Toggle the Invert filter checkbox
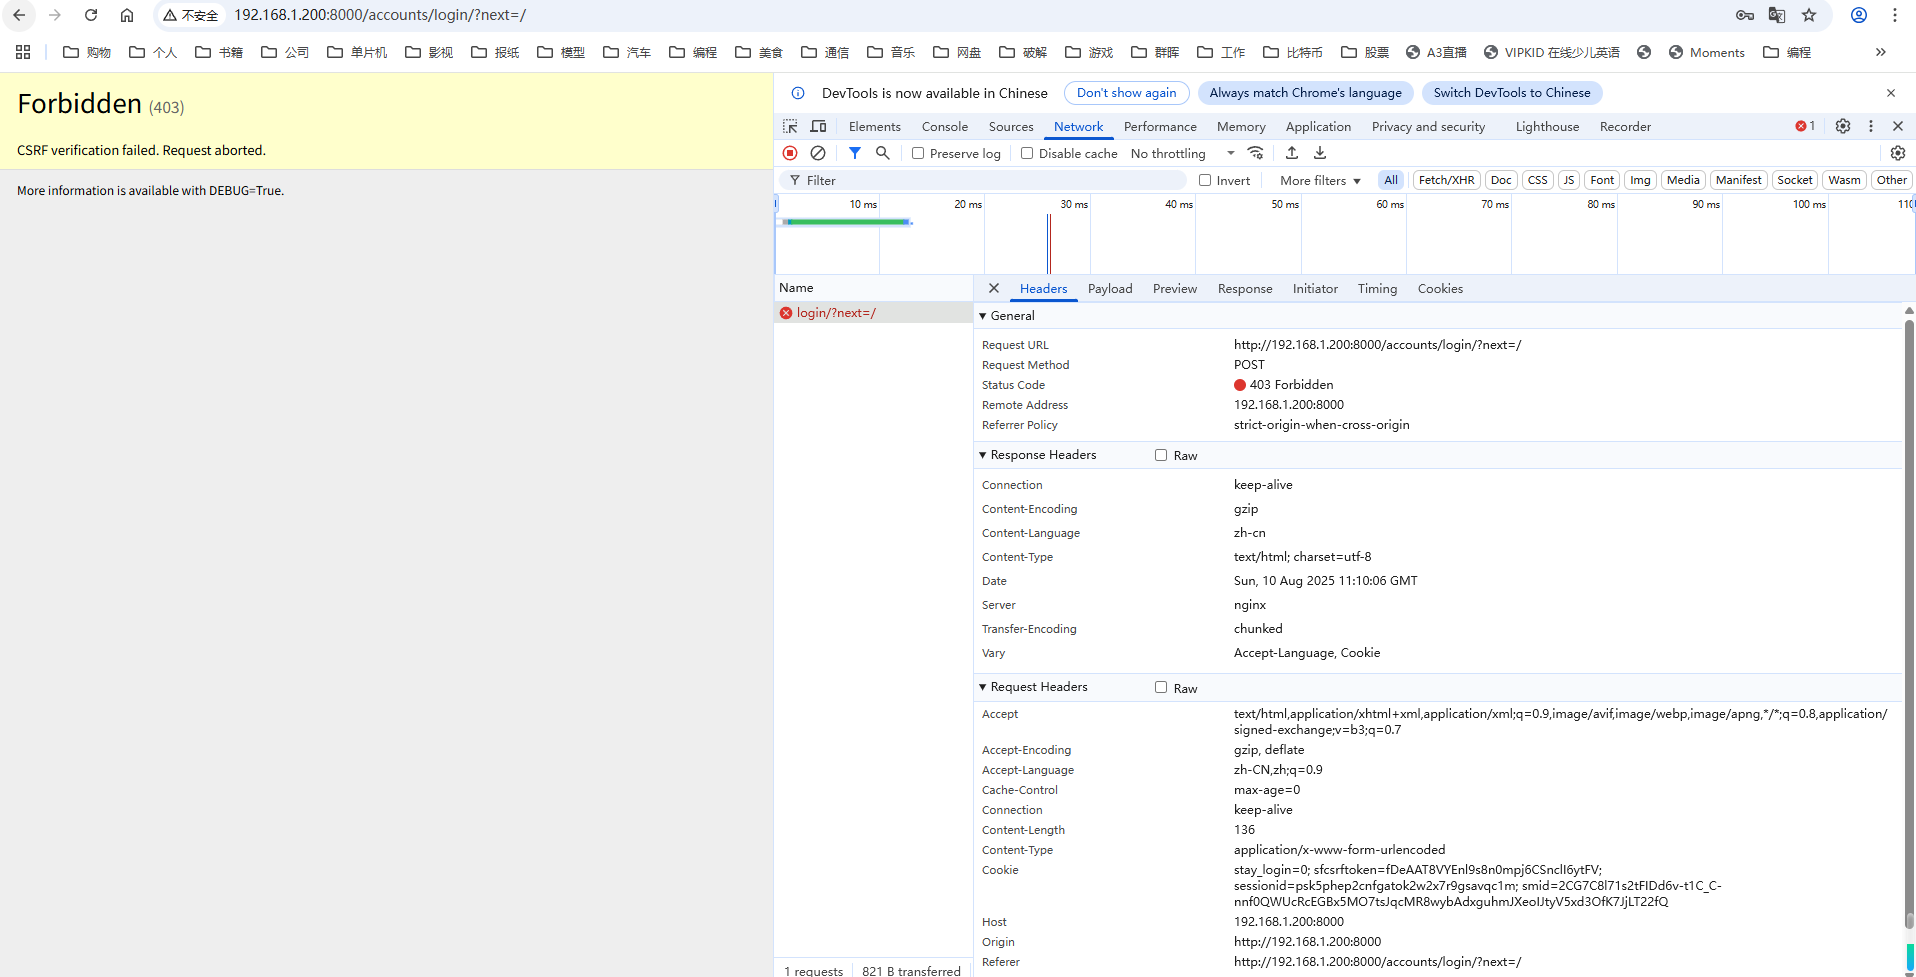Viewport: 1916px width, 977px height. pyautogui.click(x=1205, y=180)
